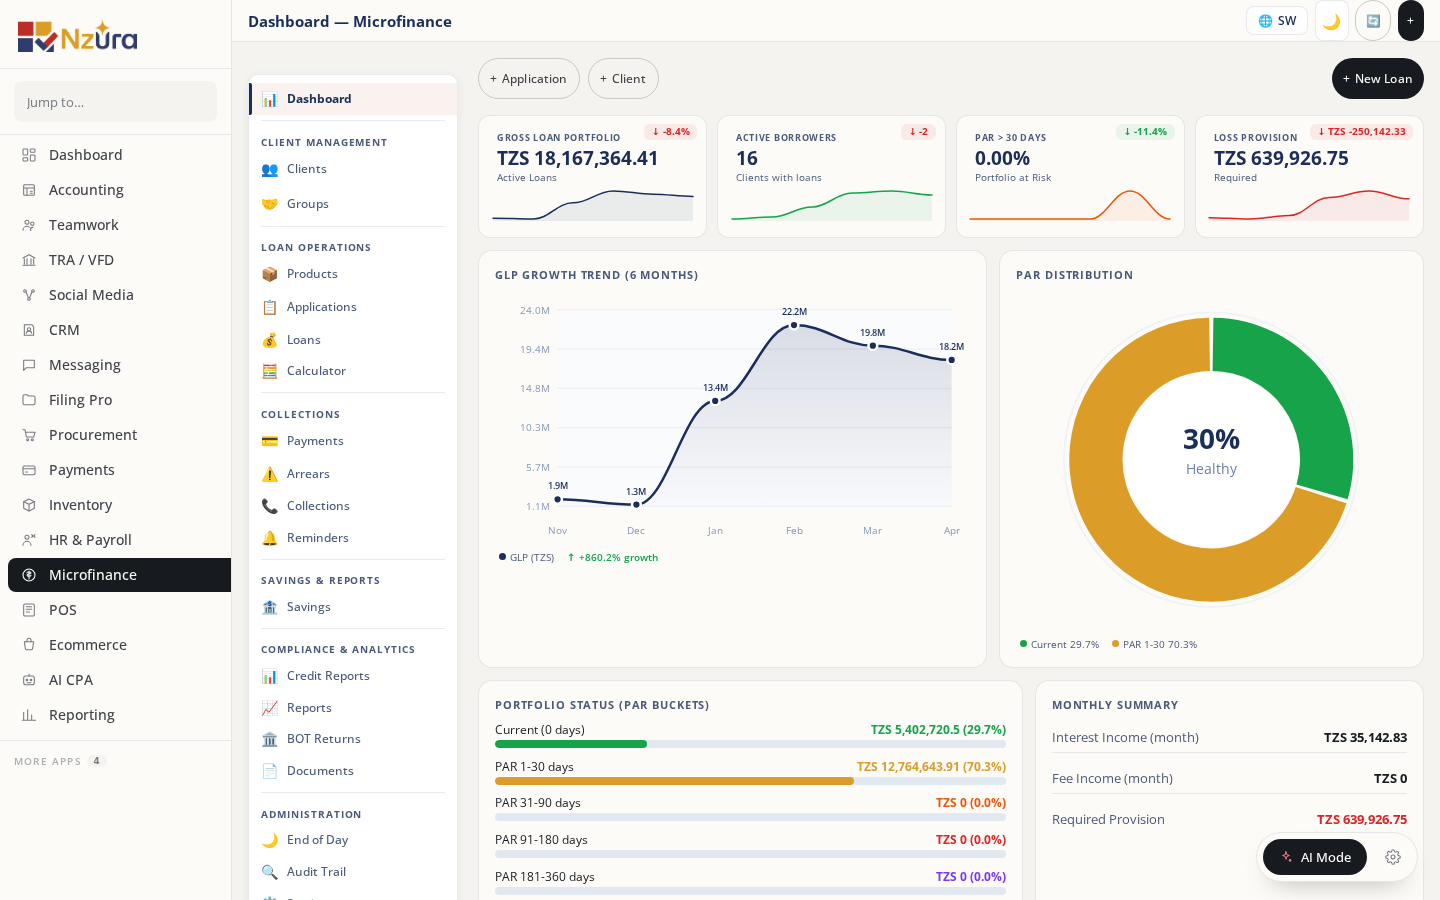Click PAR > 30 Days card
1440x900 pixels.
tap(1070, 176)
